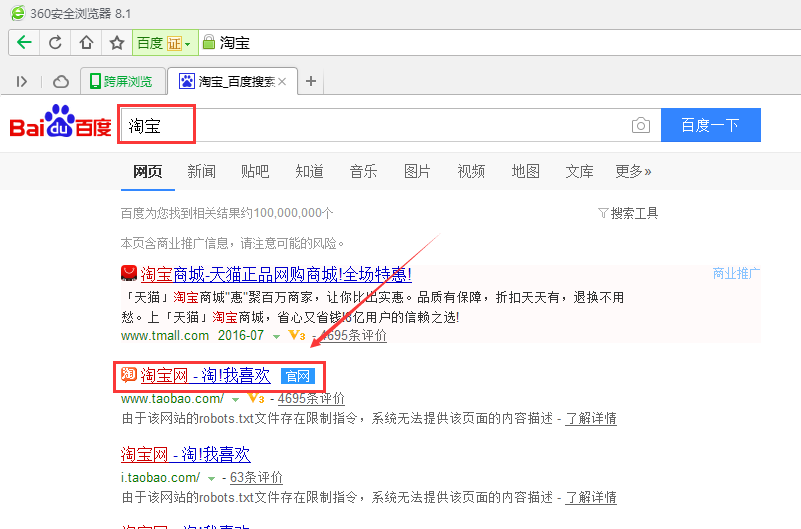Expand the 更多» categories
This screenshot has width=801, height=529.
633,172
